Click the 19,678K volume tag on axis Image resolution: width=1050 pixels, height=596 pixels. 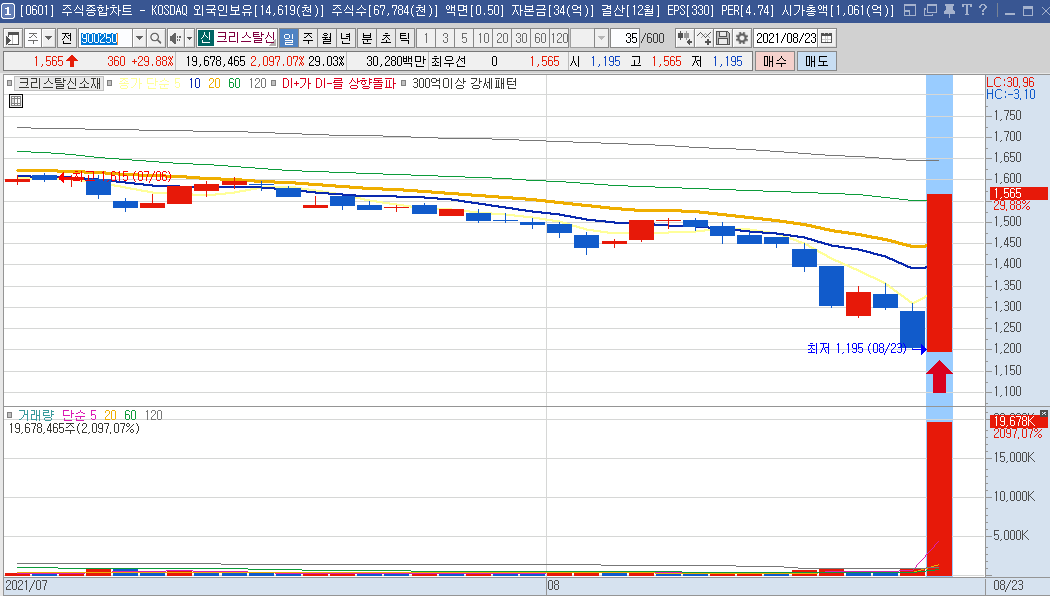point(1018,421)
